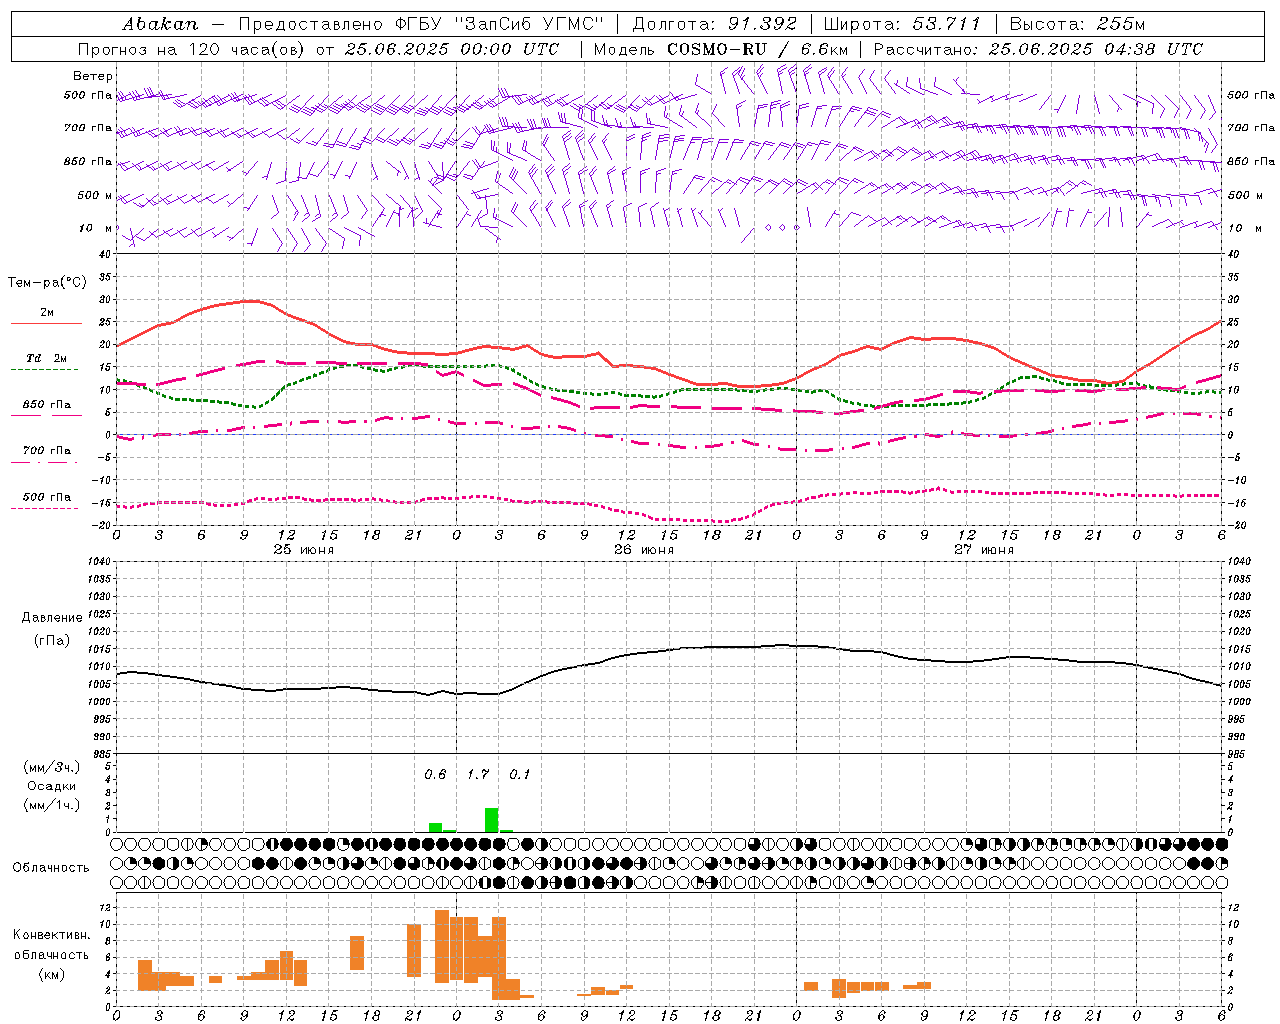Click the 40 value on left temperature axis
This screenshot has height=1024, width=1280.
[104, 254]
